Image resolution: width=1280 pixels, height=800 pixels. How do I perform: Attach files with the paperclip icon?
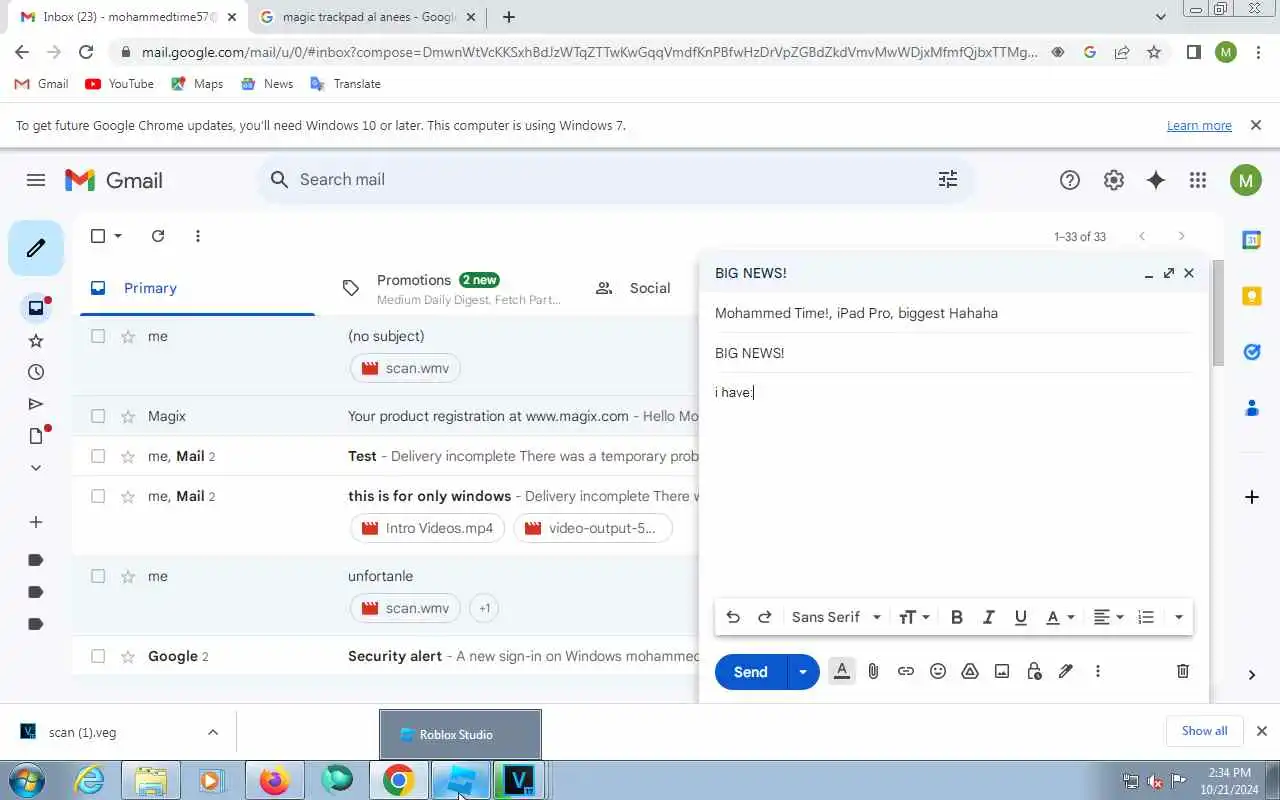click(x=873, y=671)
